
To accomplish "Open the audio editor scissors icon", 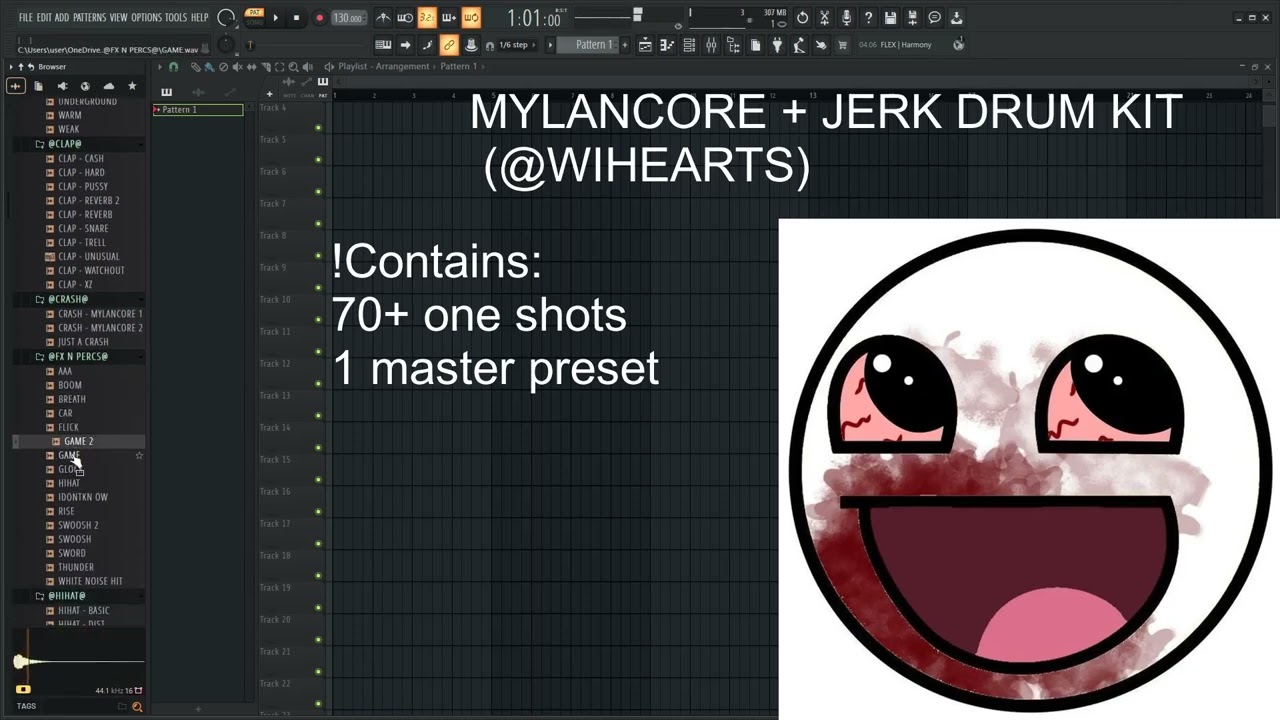I will (x=824, y=17).
